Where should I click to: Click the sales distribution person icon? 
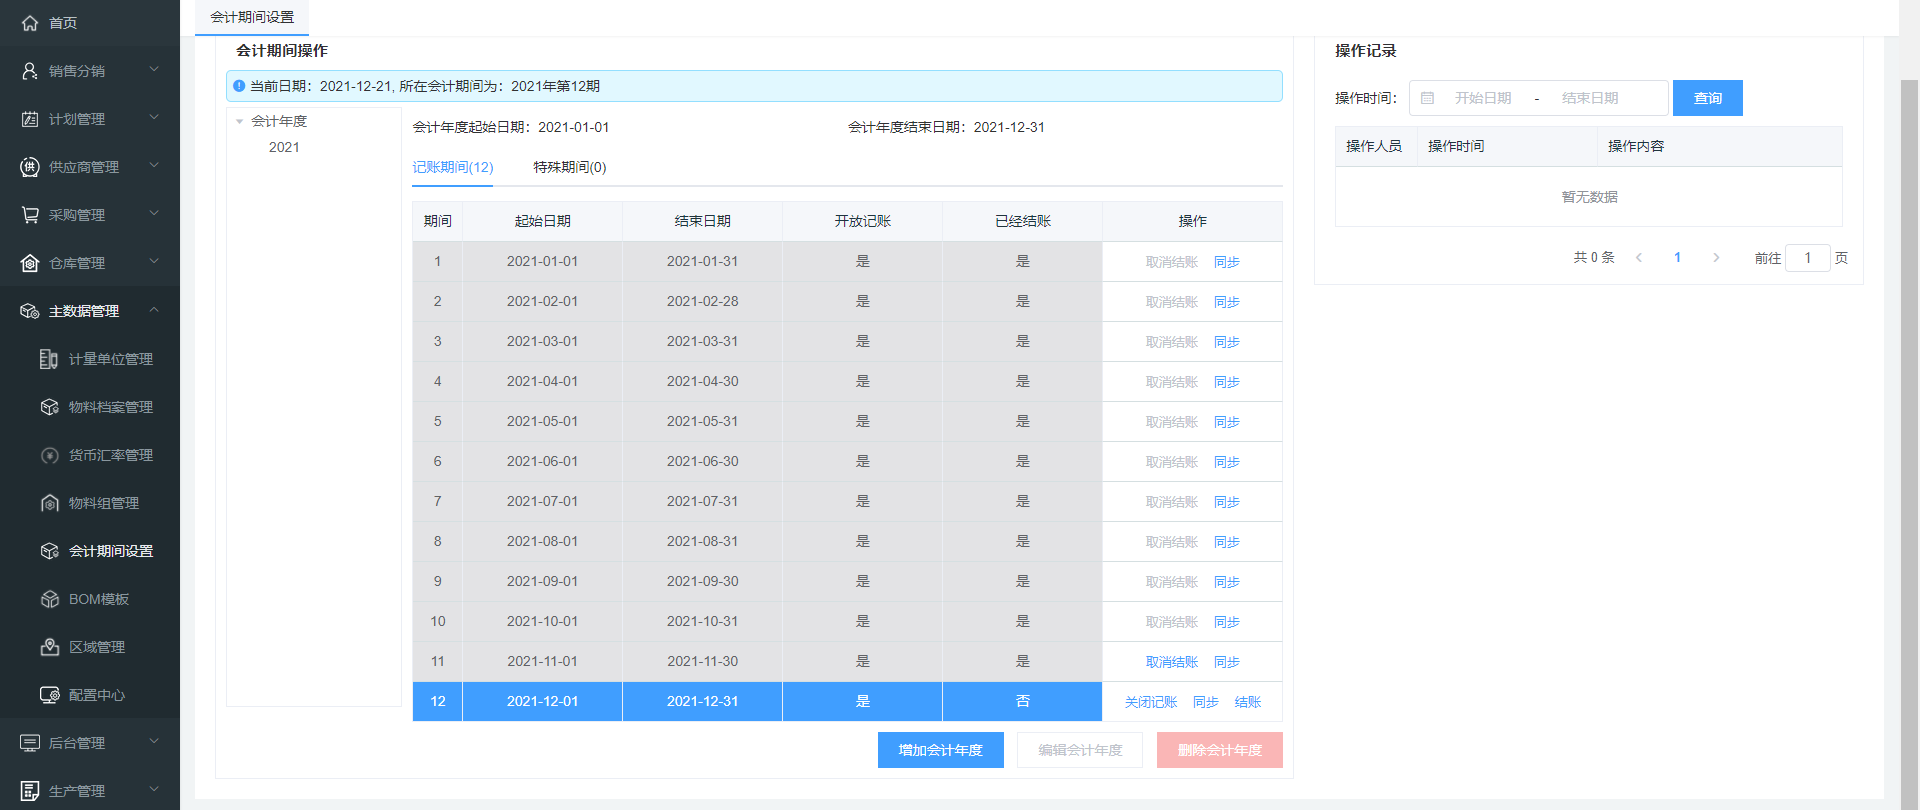(x=30, y=71)
